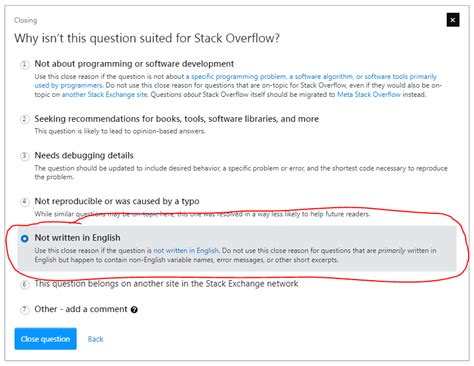
Task: Click Other - add a comment label
Action: 81,309
